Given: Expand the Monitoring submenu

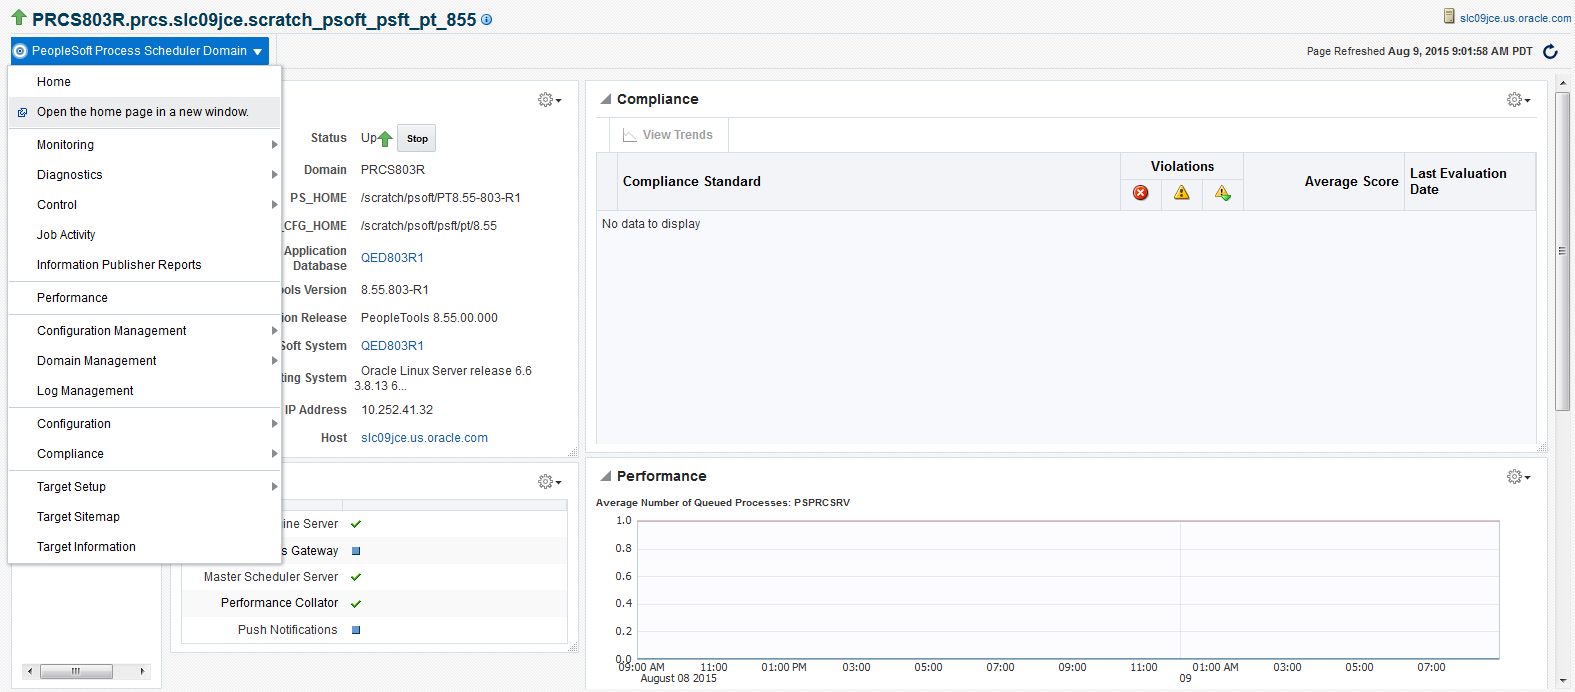Looking at the screenshot, I should pyautogui.click(x=274, y=145).
